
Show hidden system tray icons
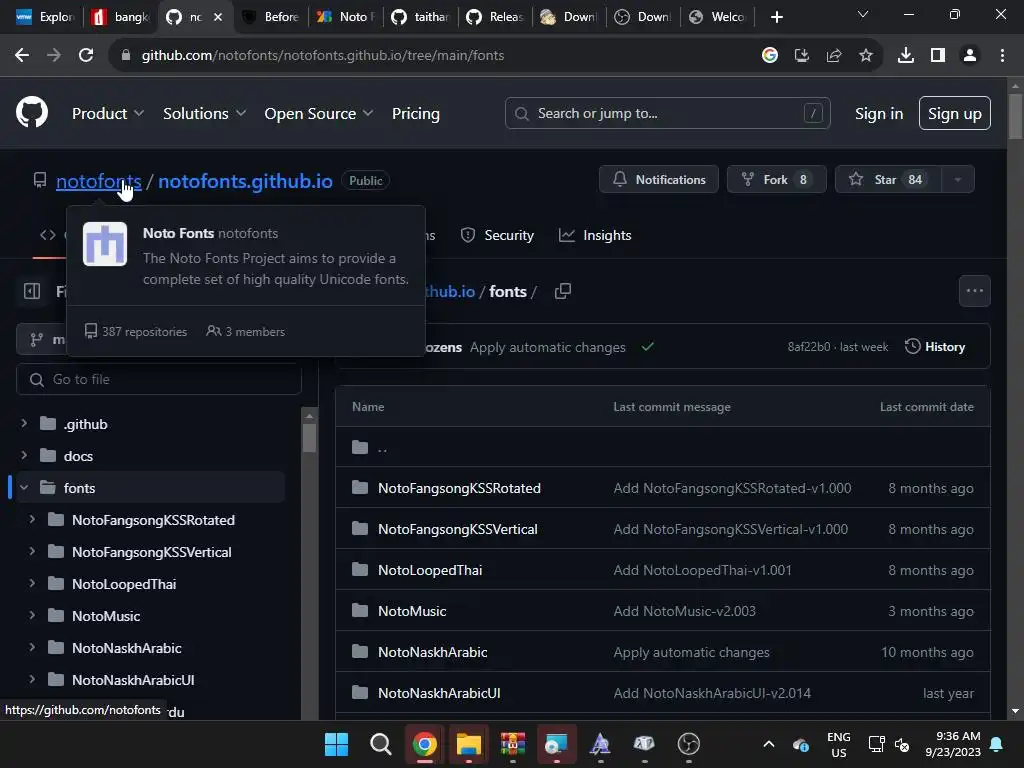pos(769,744)
